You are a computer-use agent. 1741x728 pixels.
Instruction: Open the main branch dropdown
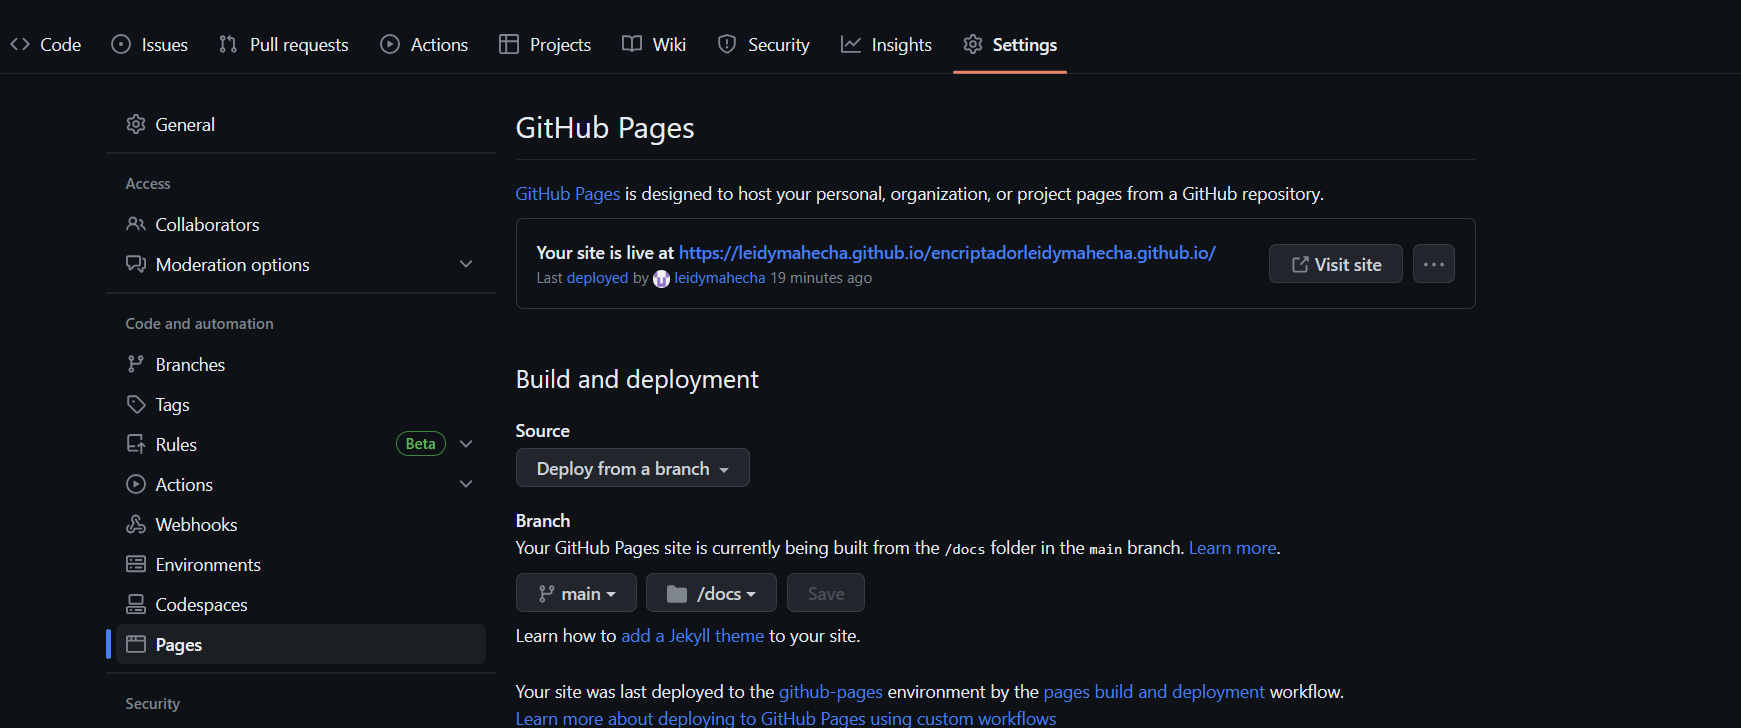pos(576,593)
